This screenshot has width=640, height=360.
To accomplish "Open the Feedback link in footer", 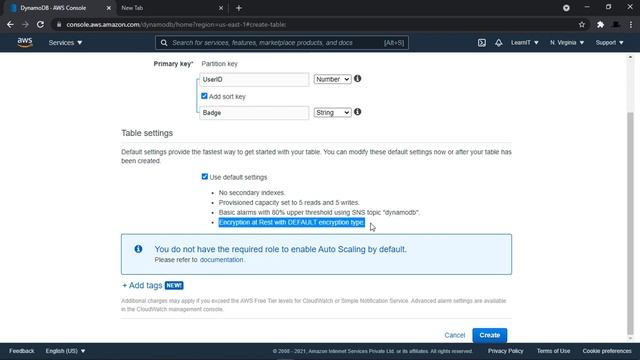I will [22, 351].
